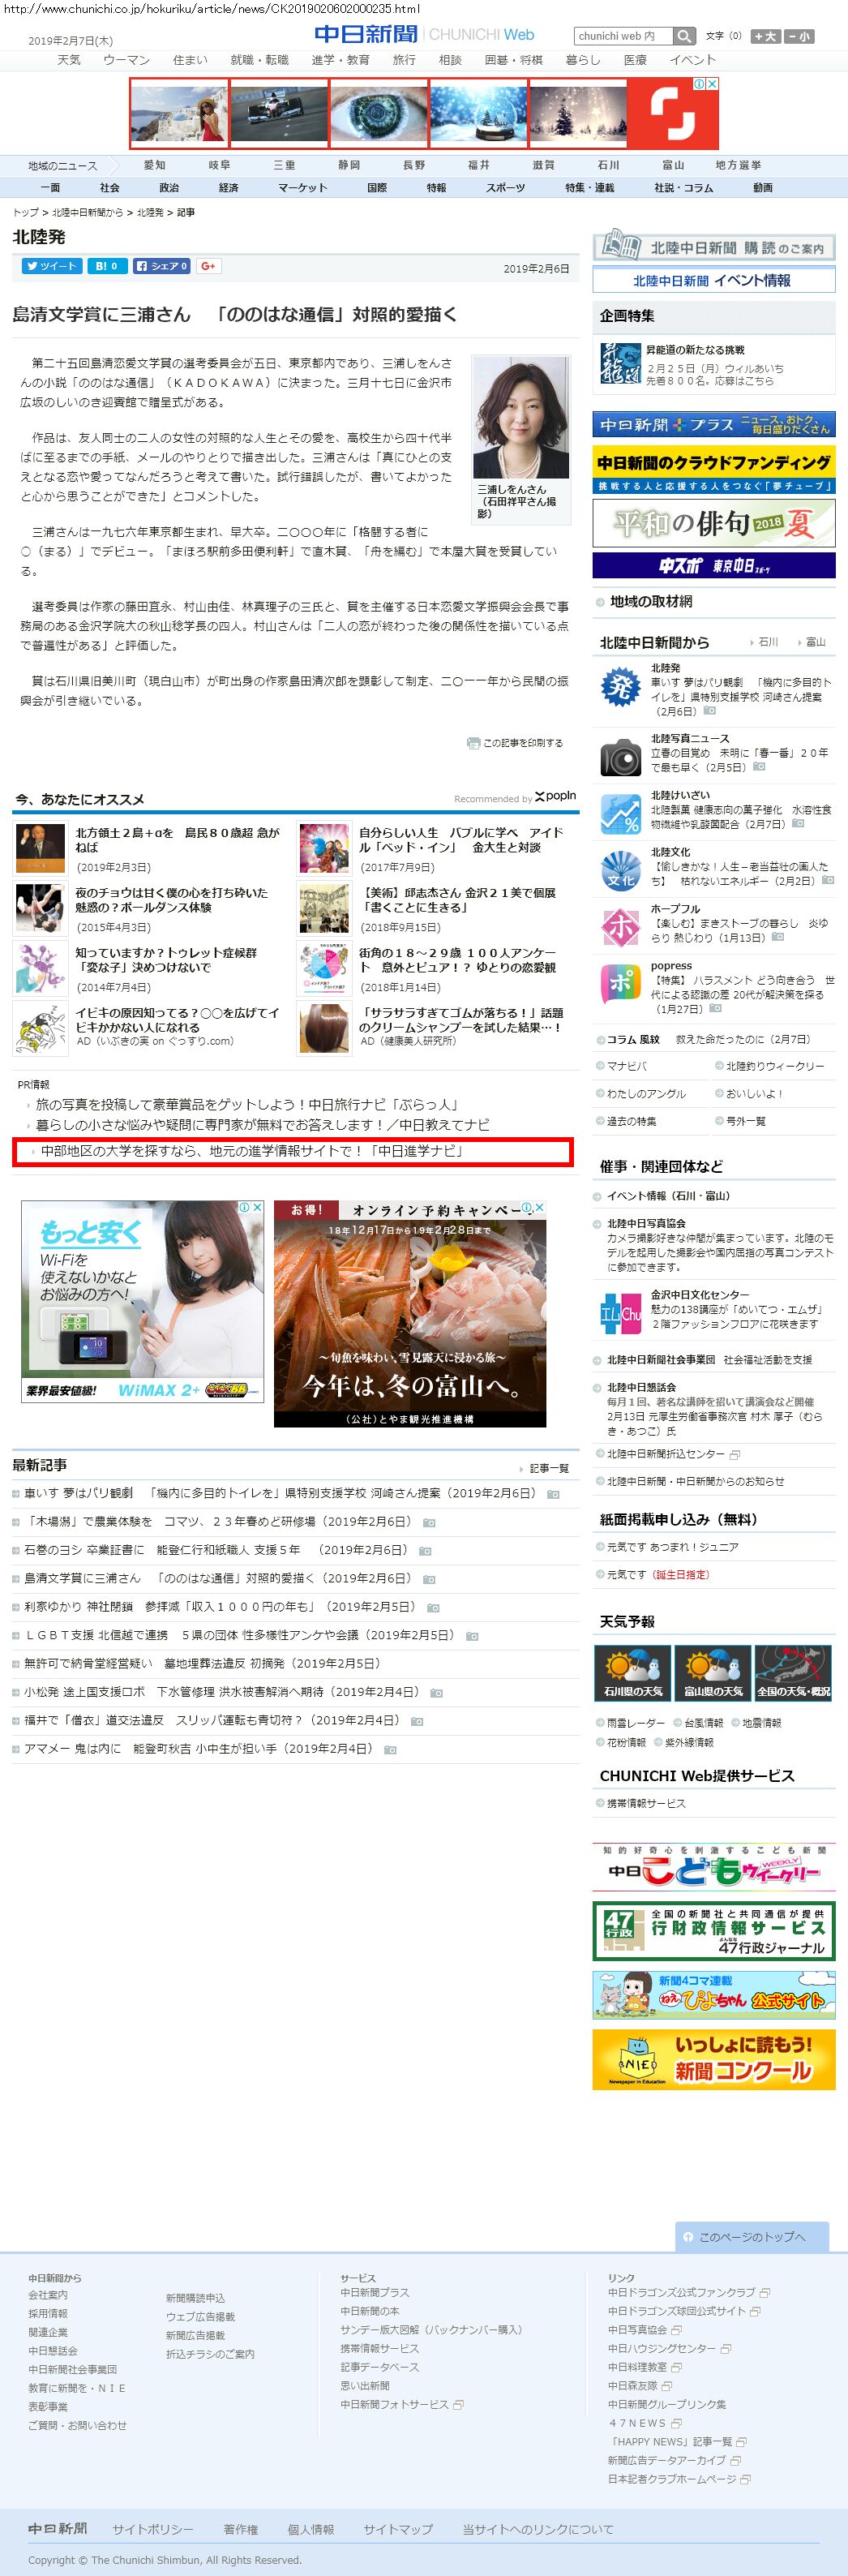Open 社説・コラム category tab

[684, 188]
